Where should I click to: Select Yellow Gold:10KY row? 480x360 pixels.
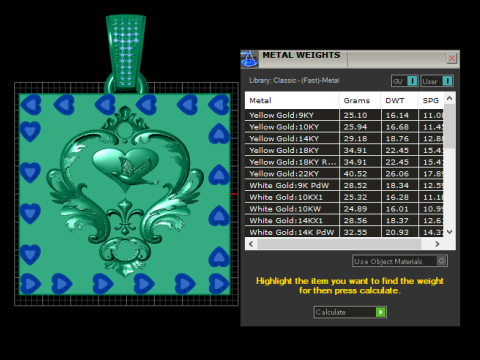coord(344,127)
